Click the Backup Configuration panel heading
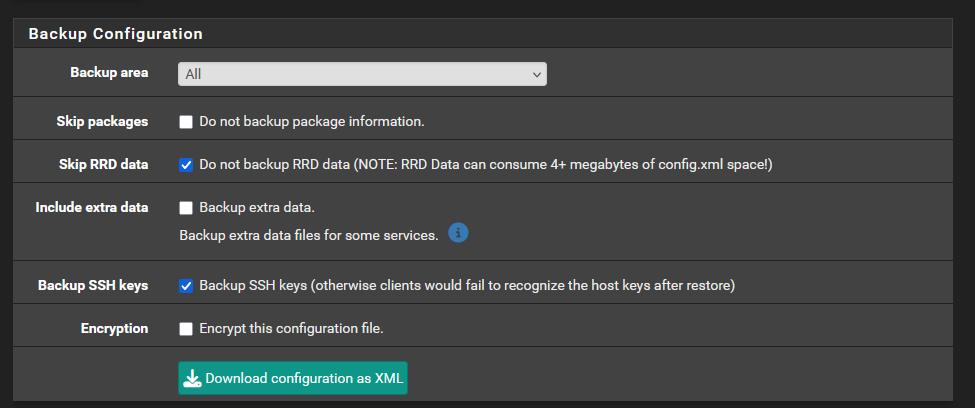The image size is (975, 408). (x=116, y=34)
